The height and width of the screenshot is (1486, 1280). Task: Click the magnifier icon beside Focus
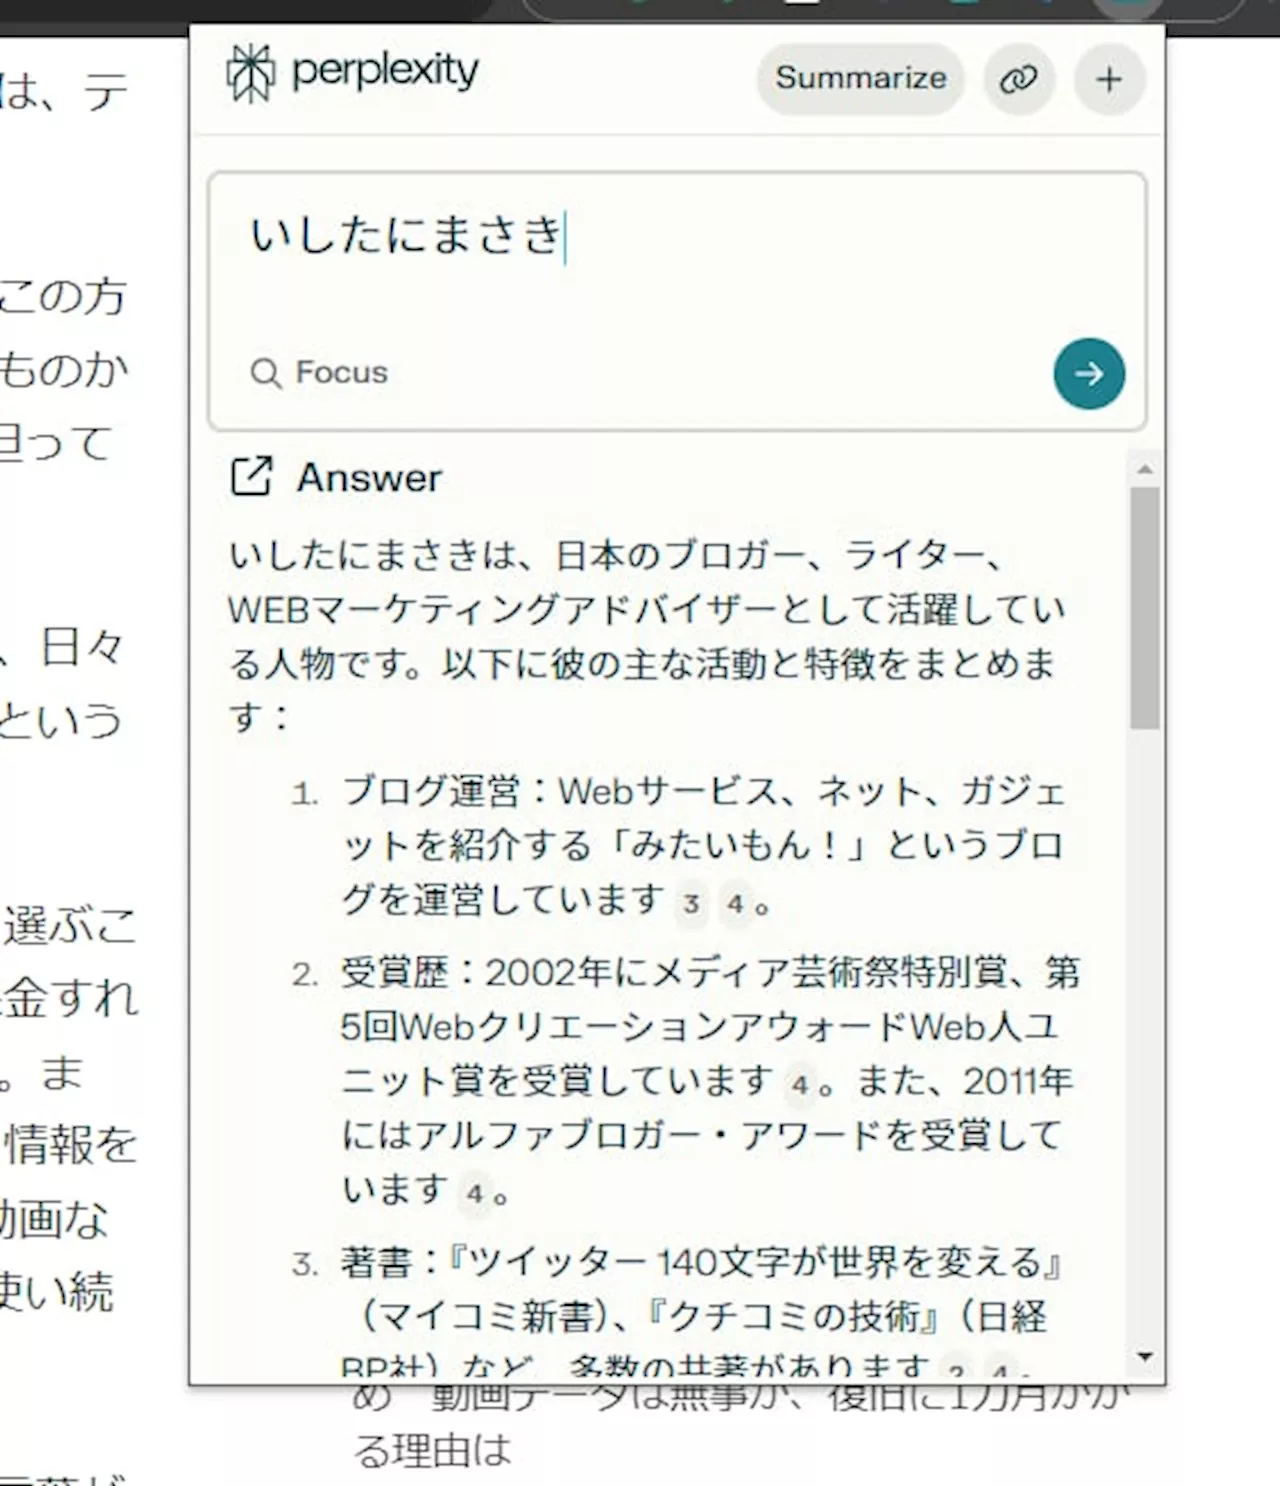point(266,373)
